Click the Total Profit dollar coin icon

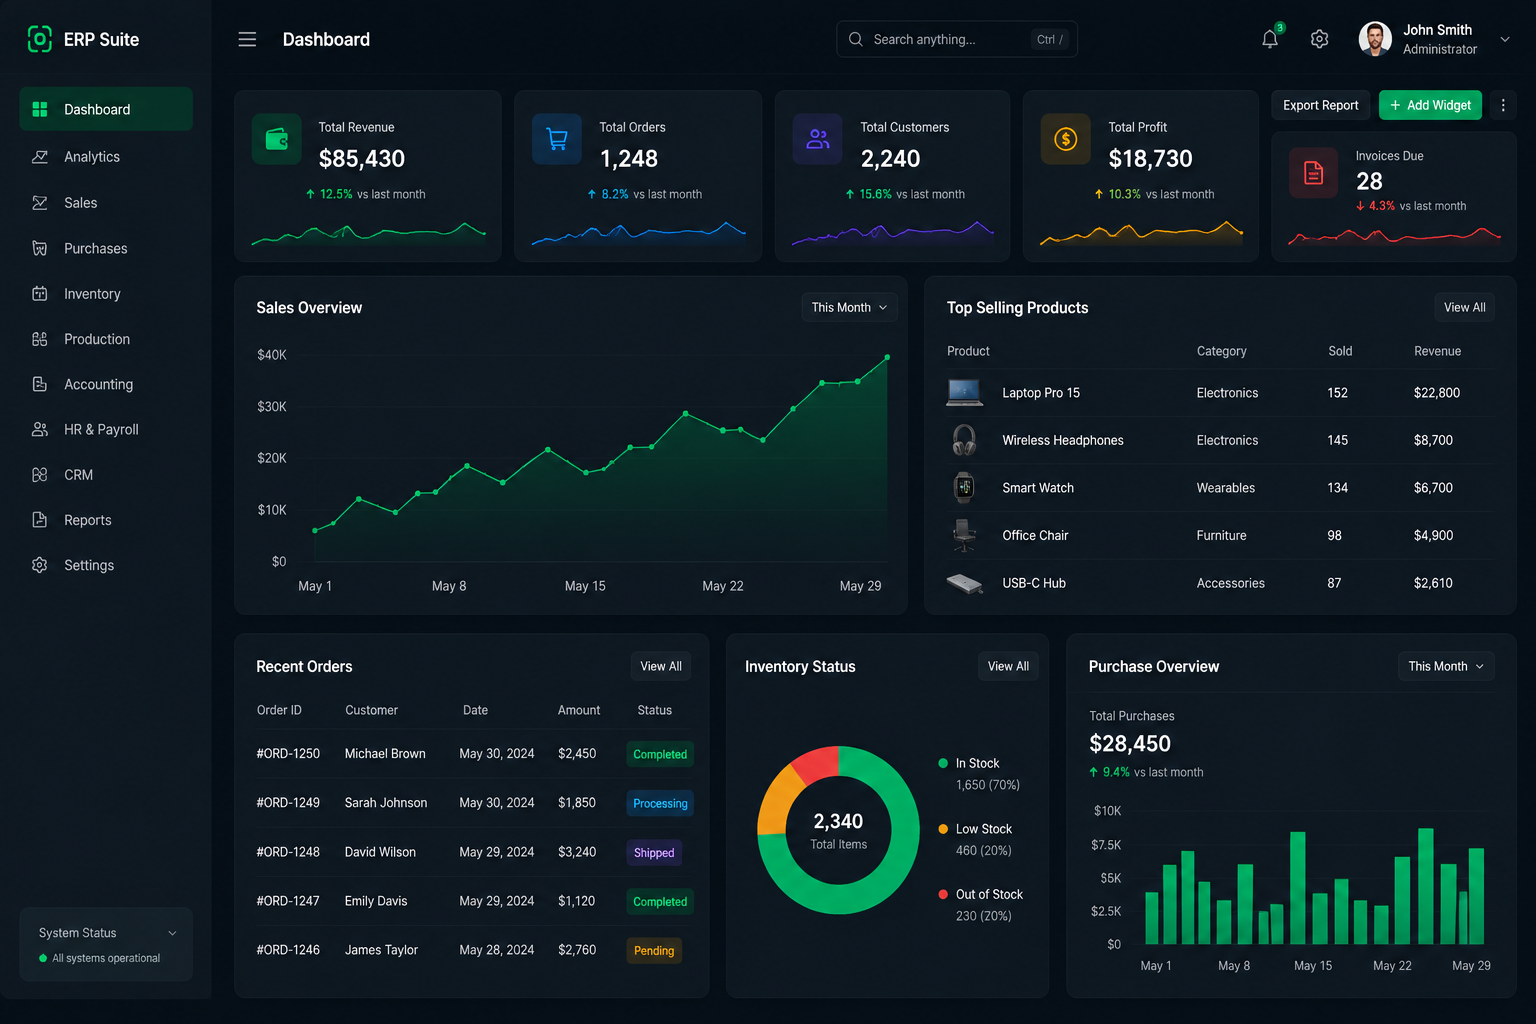[x=1066, y=139]
